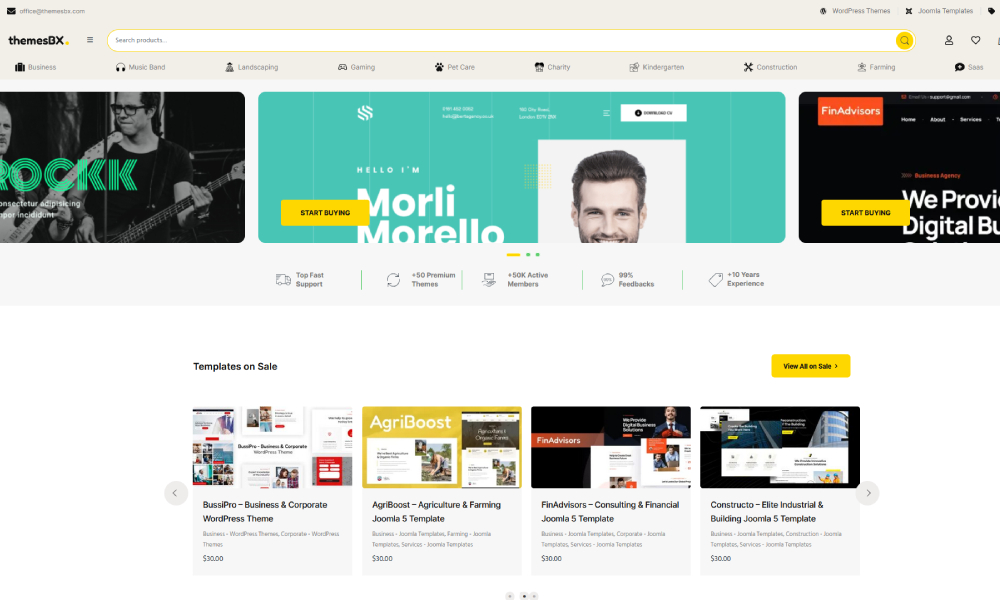Viewport: 1000px width, 600px height.
Task: Click the previous arrow on templates carousel
Action: tap(176, 493)
